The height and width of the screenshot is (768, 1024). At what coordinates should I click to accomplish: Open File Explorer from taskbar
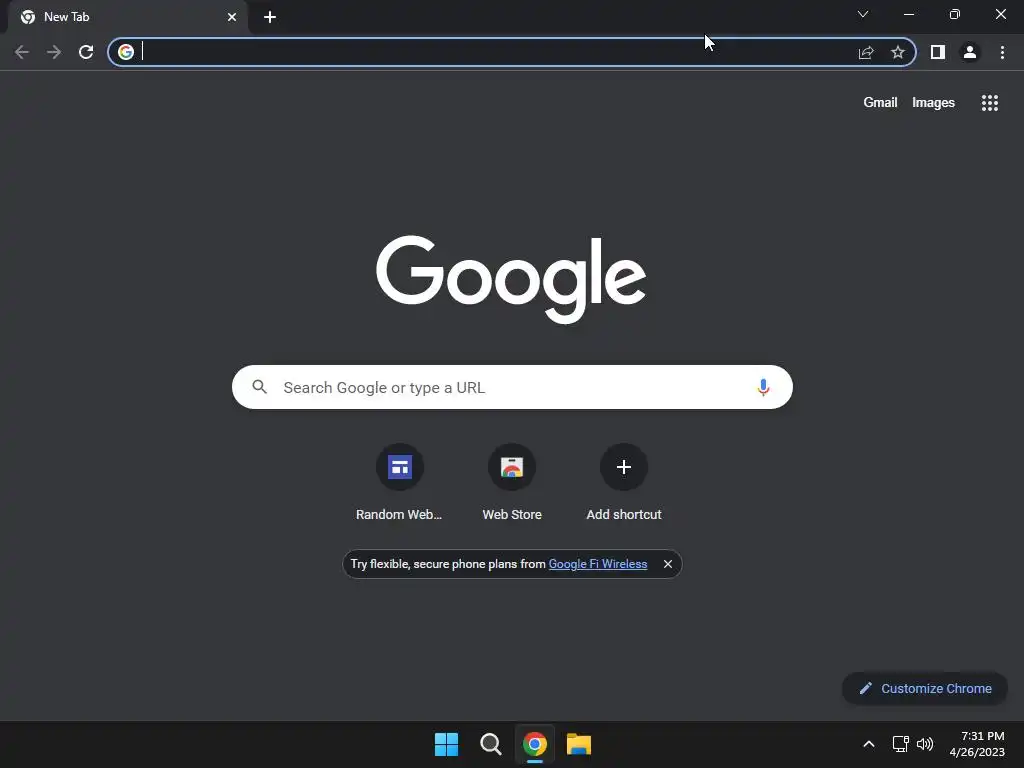pos(579,744)
